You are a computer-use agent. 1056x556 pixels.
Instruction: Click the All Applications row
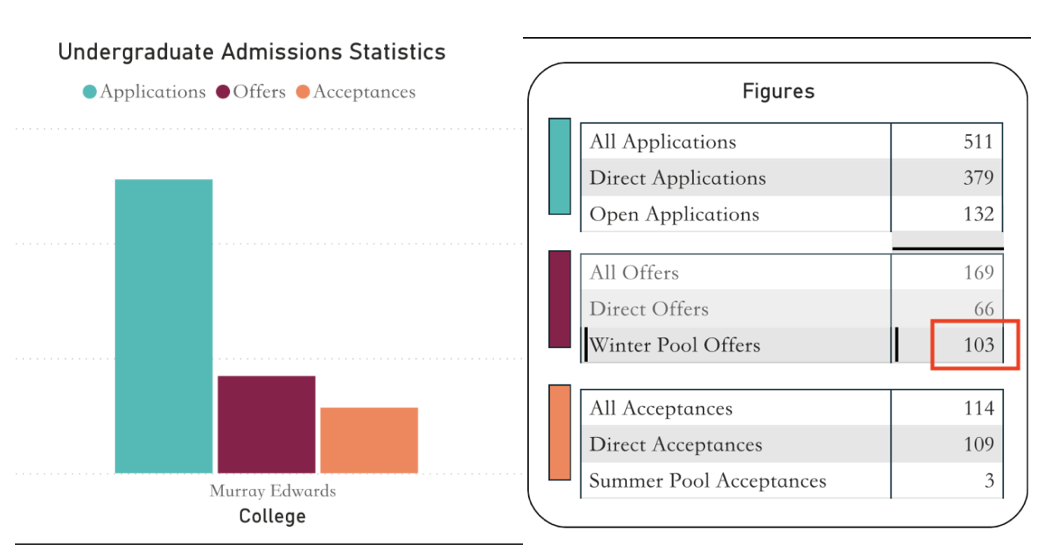tap(662, 142)
